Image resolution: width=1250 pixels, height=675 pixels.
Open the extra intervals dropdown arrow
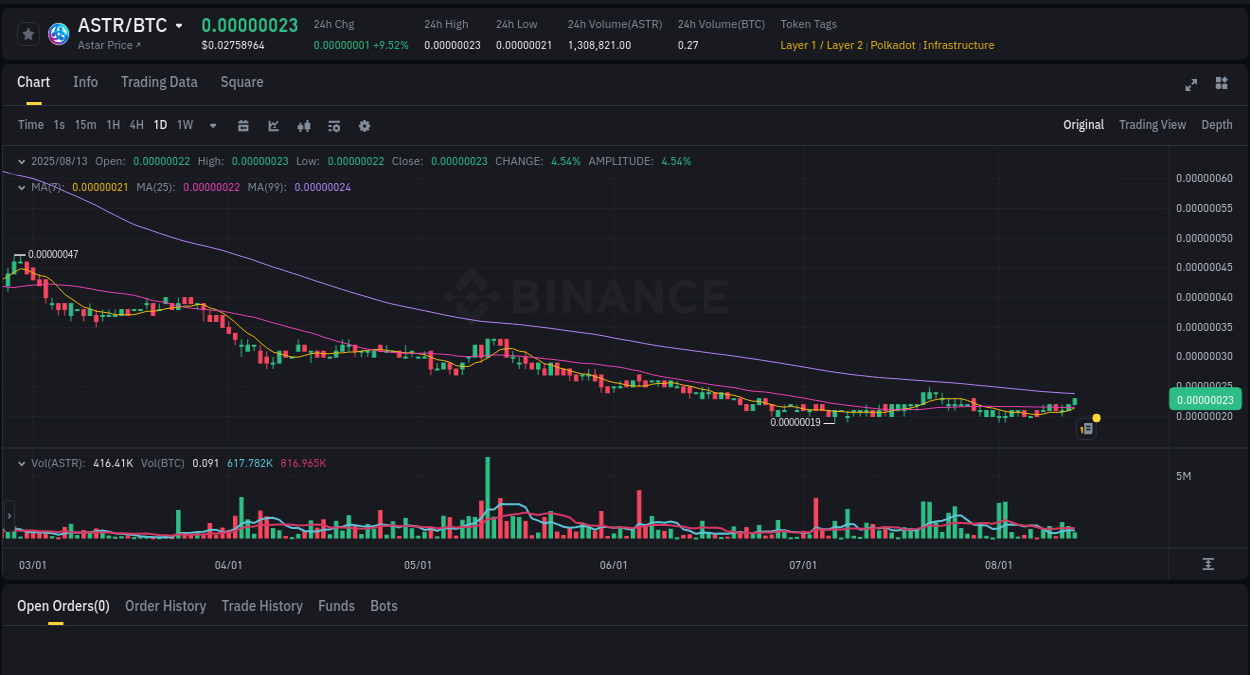point(212,125)
